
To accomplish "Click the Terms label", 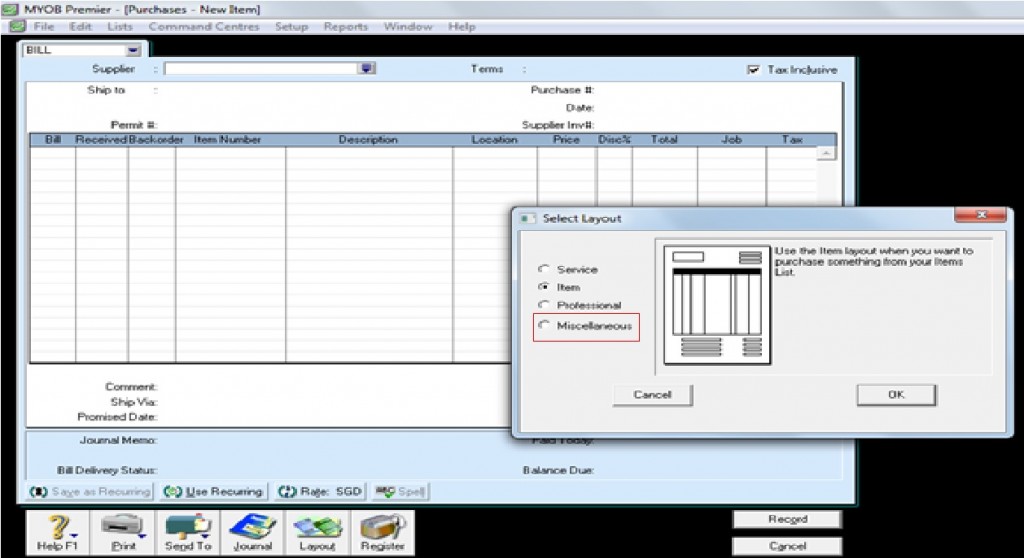I will 487,69.
